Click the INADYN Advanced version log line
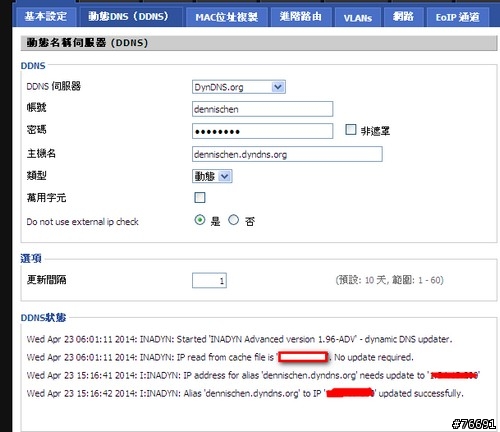This screenshot has width=500, height=432. point(239,339)
